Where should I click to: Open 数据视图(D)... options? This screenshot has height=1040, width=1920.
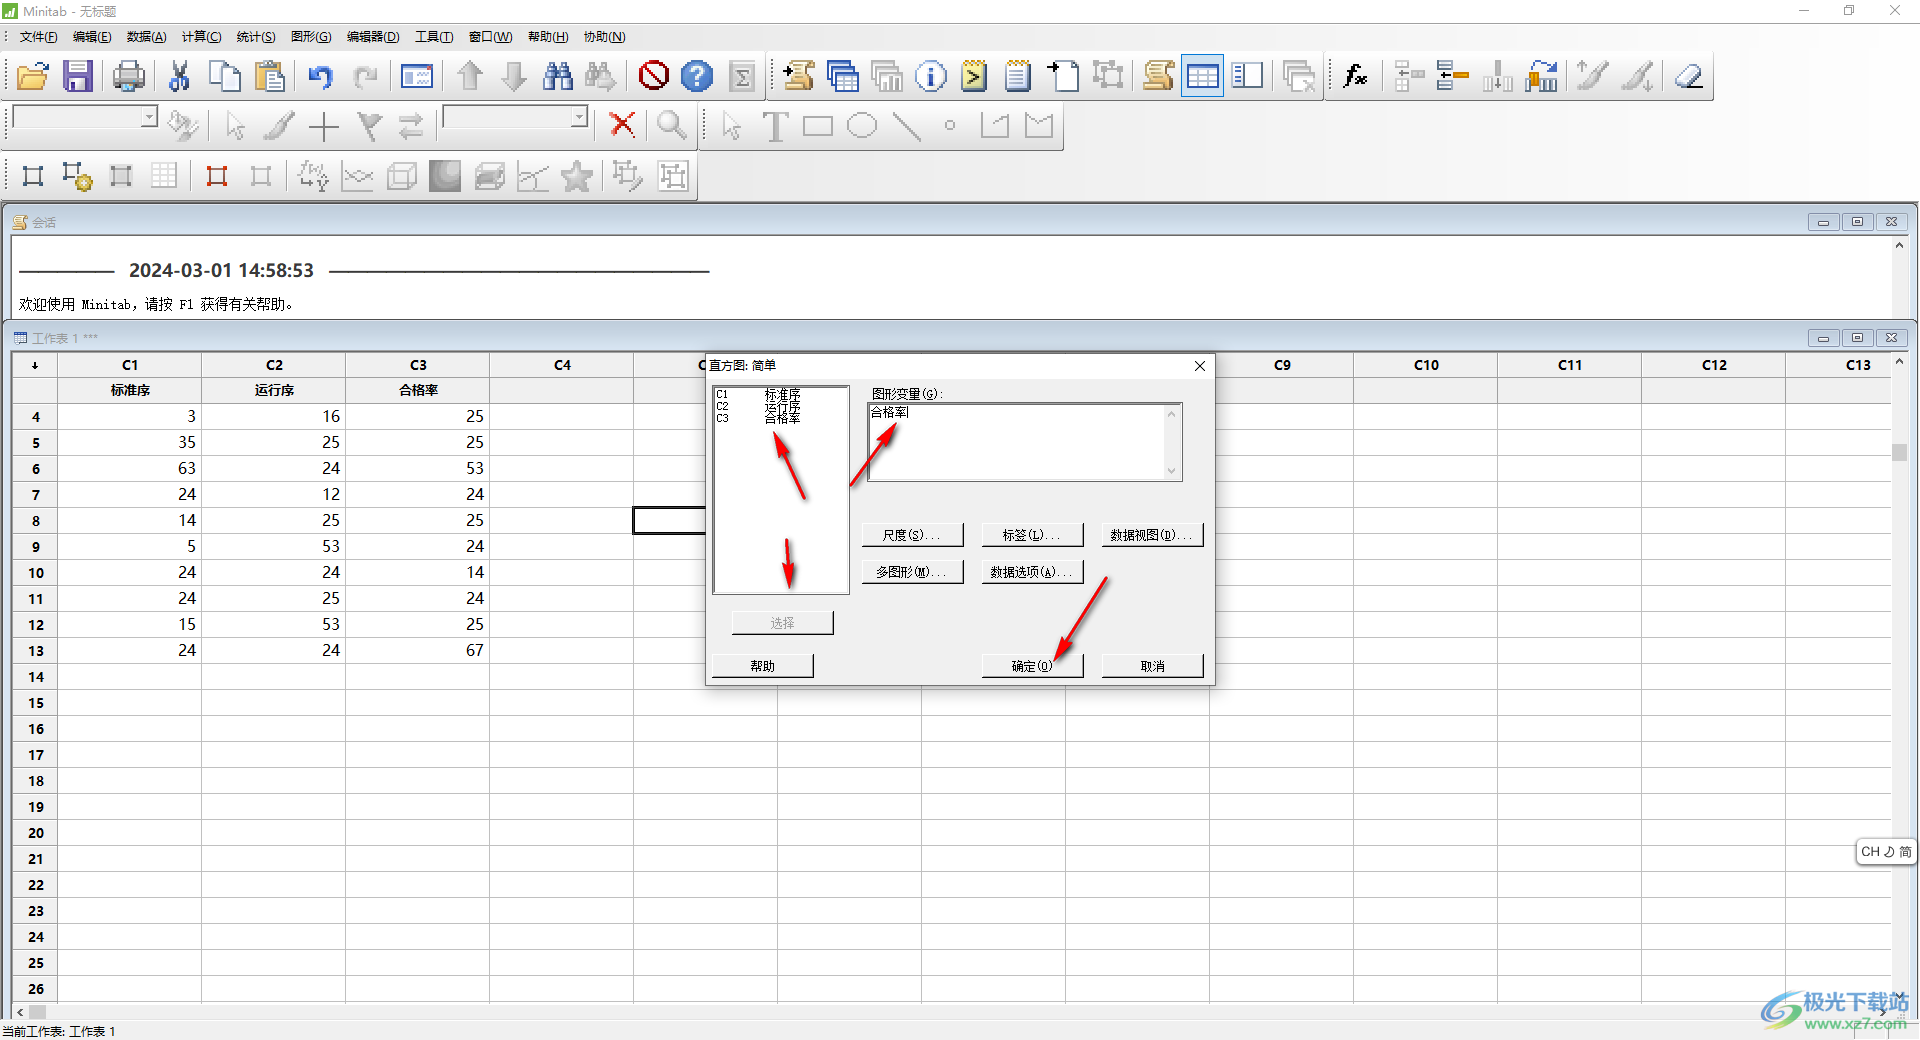click(x=1152, y=535)
